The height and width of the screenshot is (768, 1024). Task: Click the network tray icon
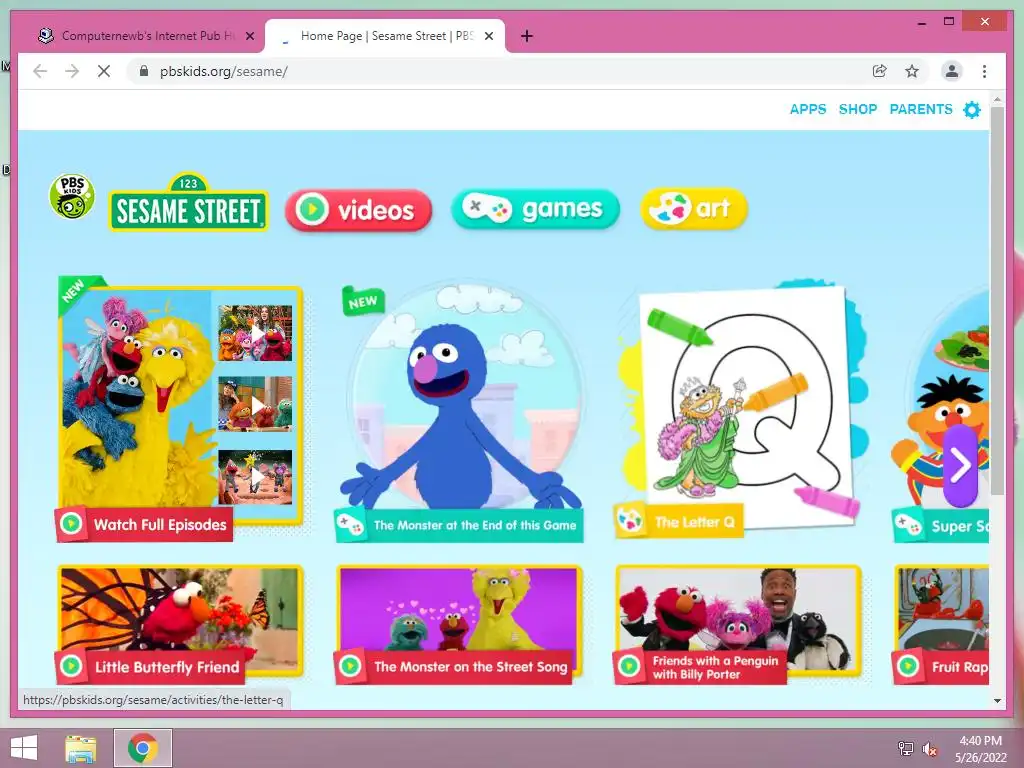(x=905, y=748)
